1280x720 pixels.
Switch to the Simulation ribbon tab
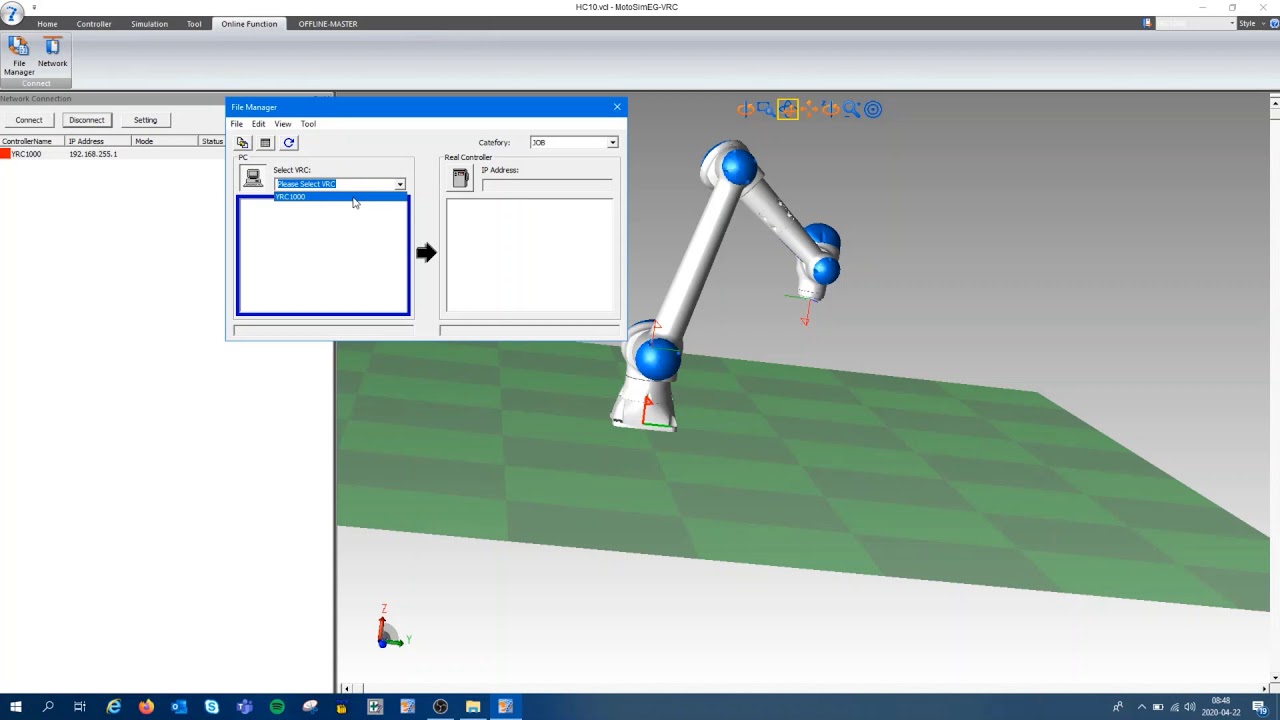pyautogui.click(x=149, y=24)
